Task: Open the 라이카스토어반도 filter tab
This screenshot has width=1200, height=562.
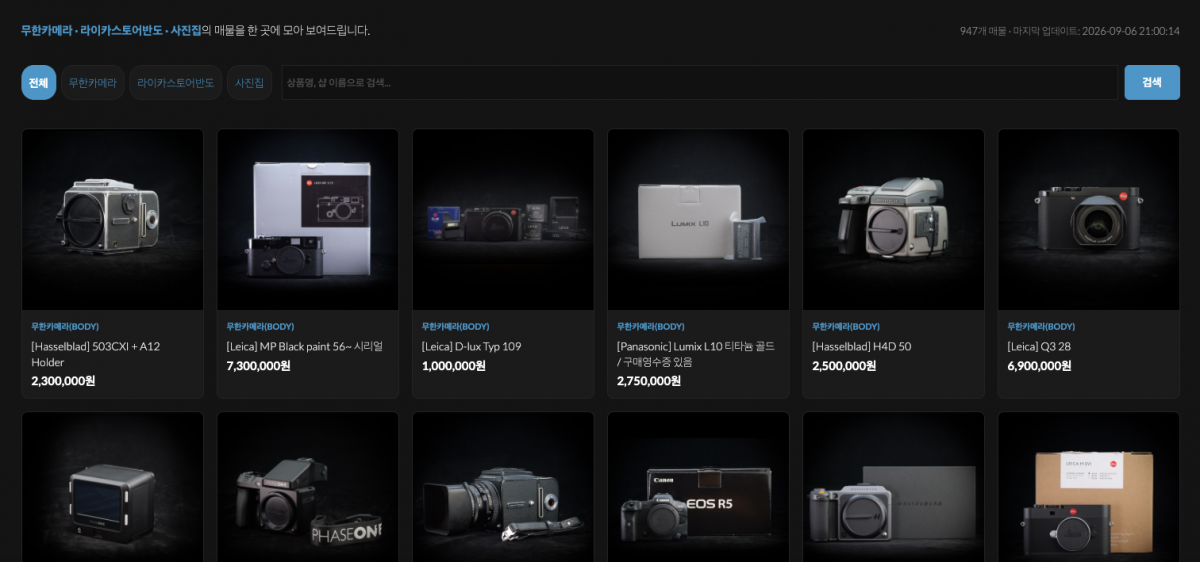Action: coord(175,82)
